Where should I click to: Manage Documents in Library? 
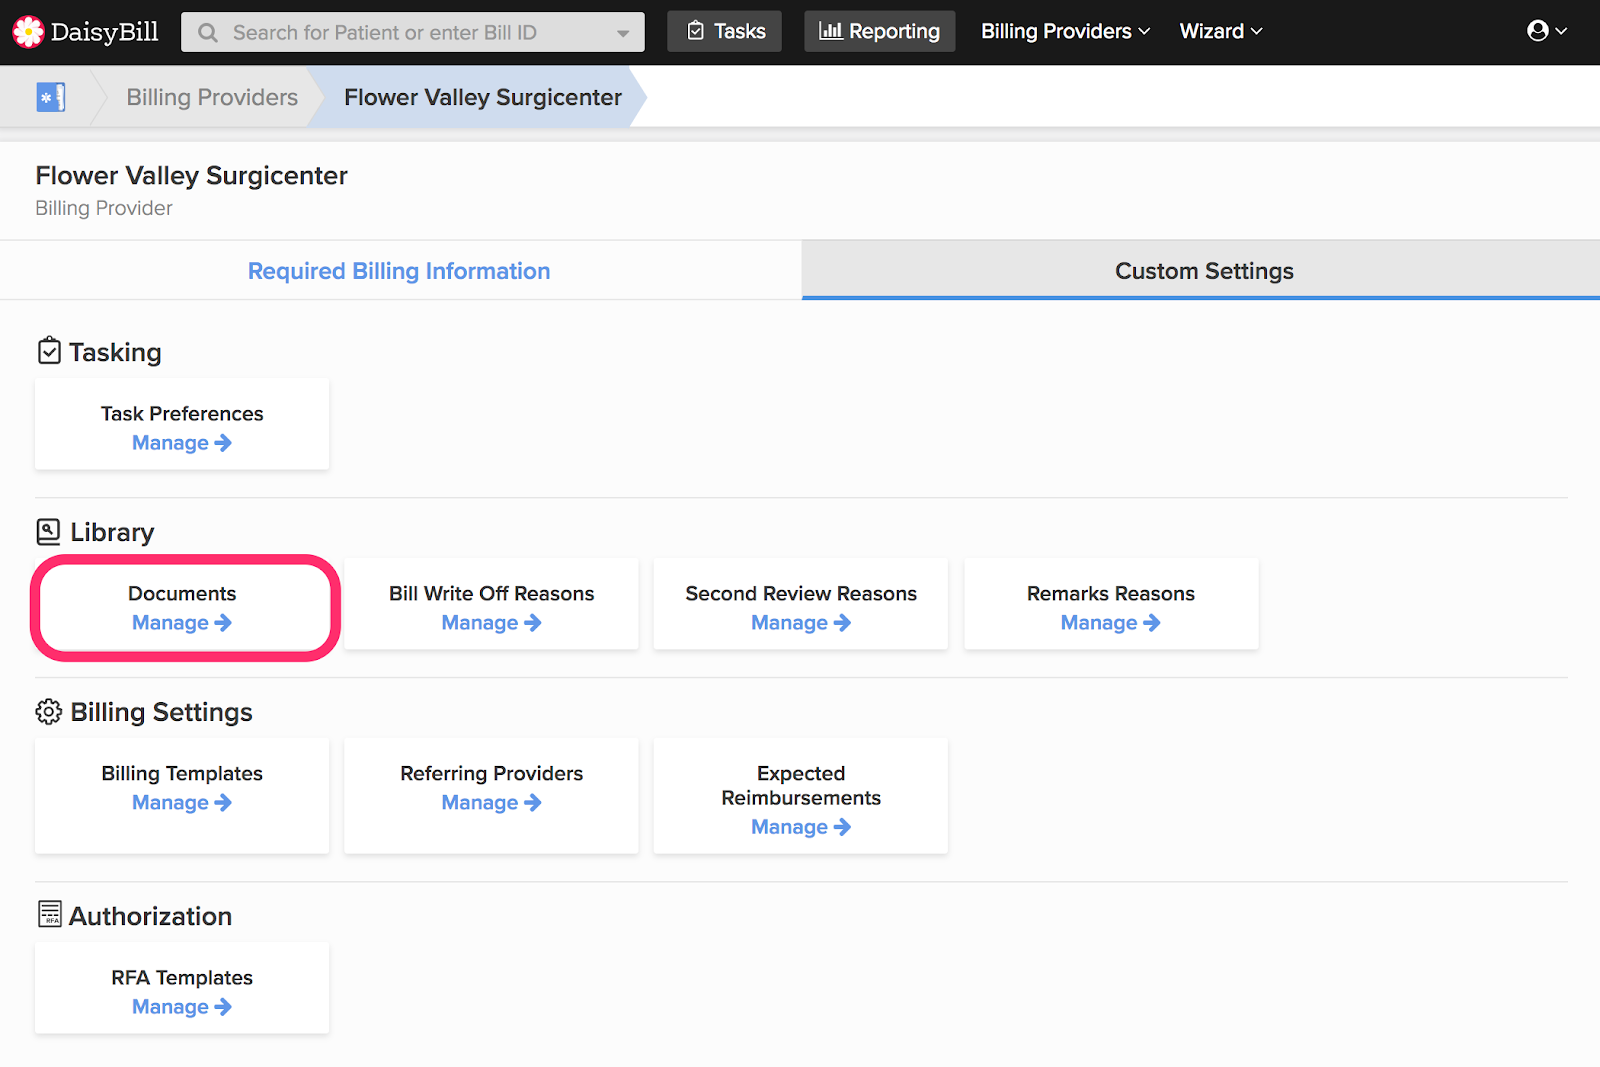point(182,623)
